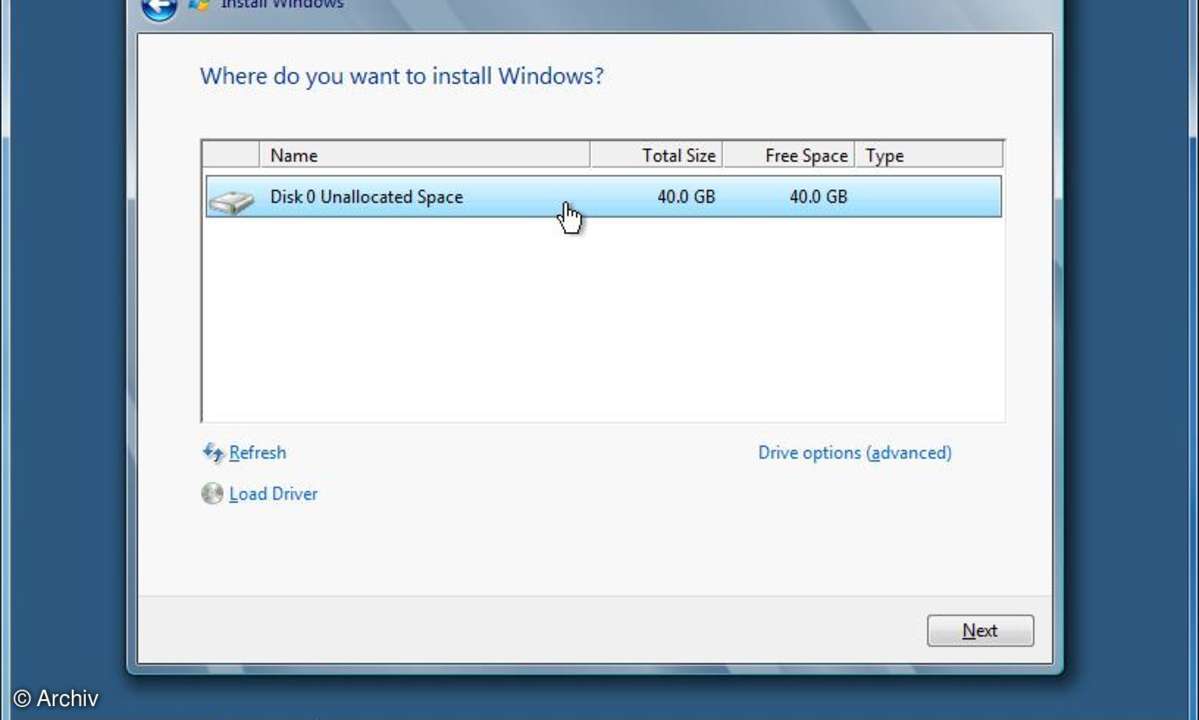Open Drive options (advanced)

(855, 452)
